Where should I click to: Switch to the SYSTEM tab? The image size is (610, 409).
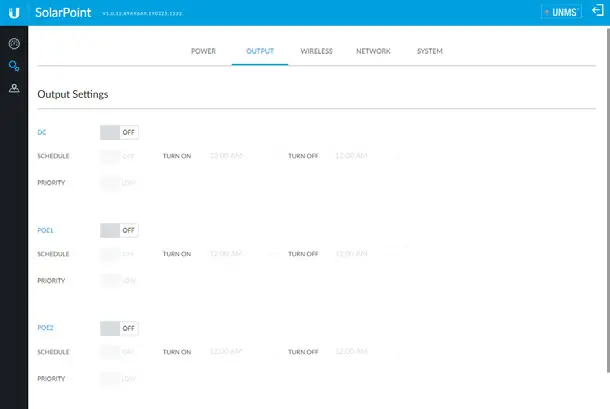pos(429,51)
